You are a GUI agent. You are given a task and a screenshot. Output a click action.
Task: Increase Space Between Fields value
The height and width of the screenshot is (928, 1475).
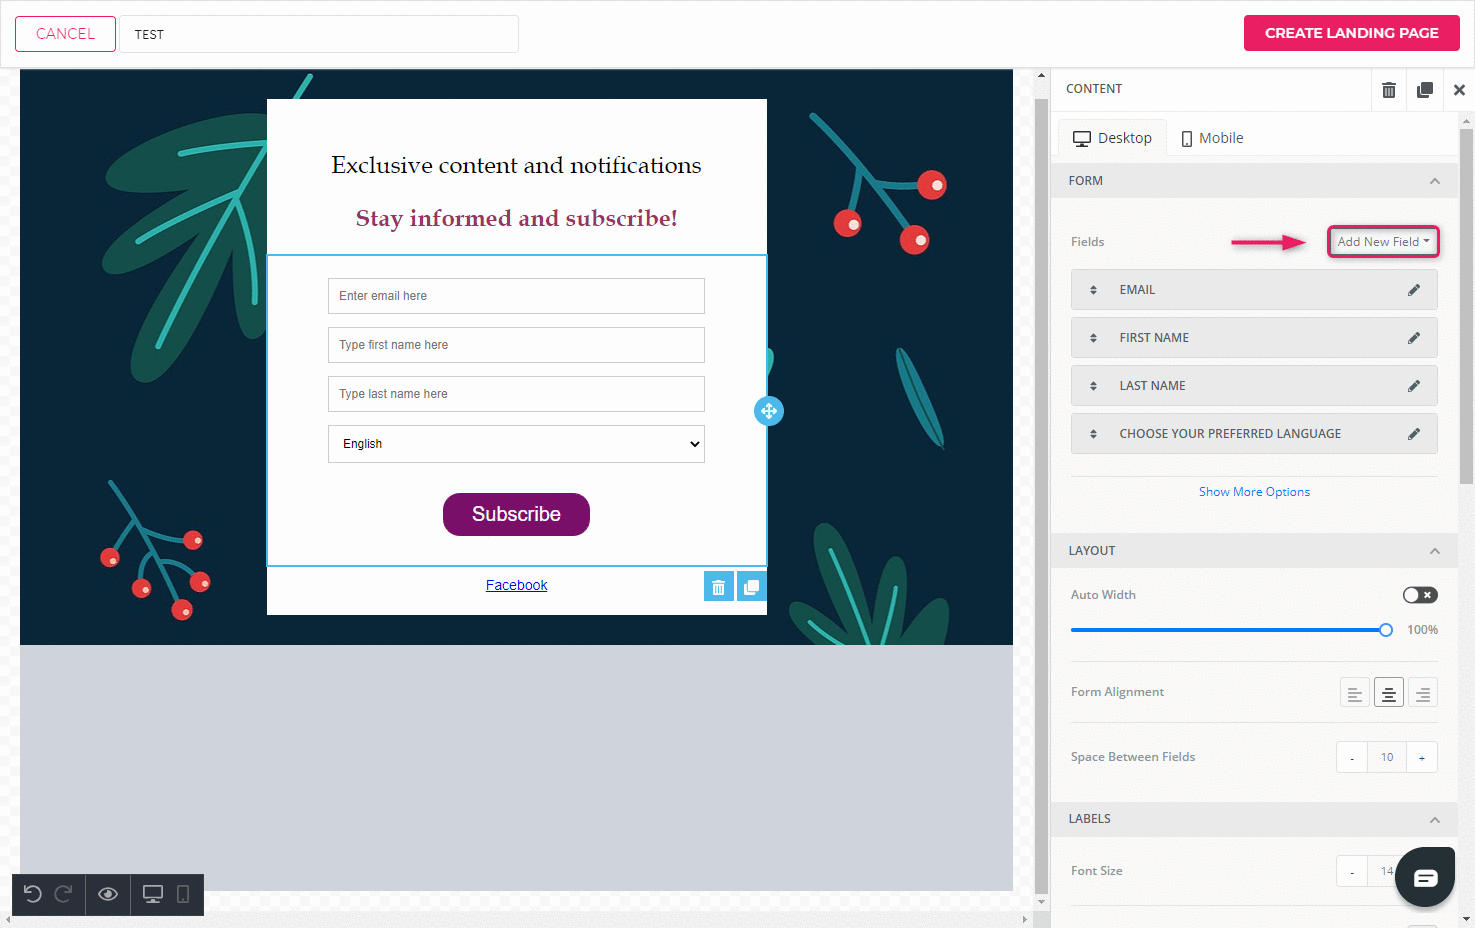tap(1422, 757)
